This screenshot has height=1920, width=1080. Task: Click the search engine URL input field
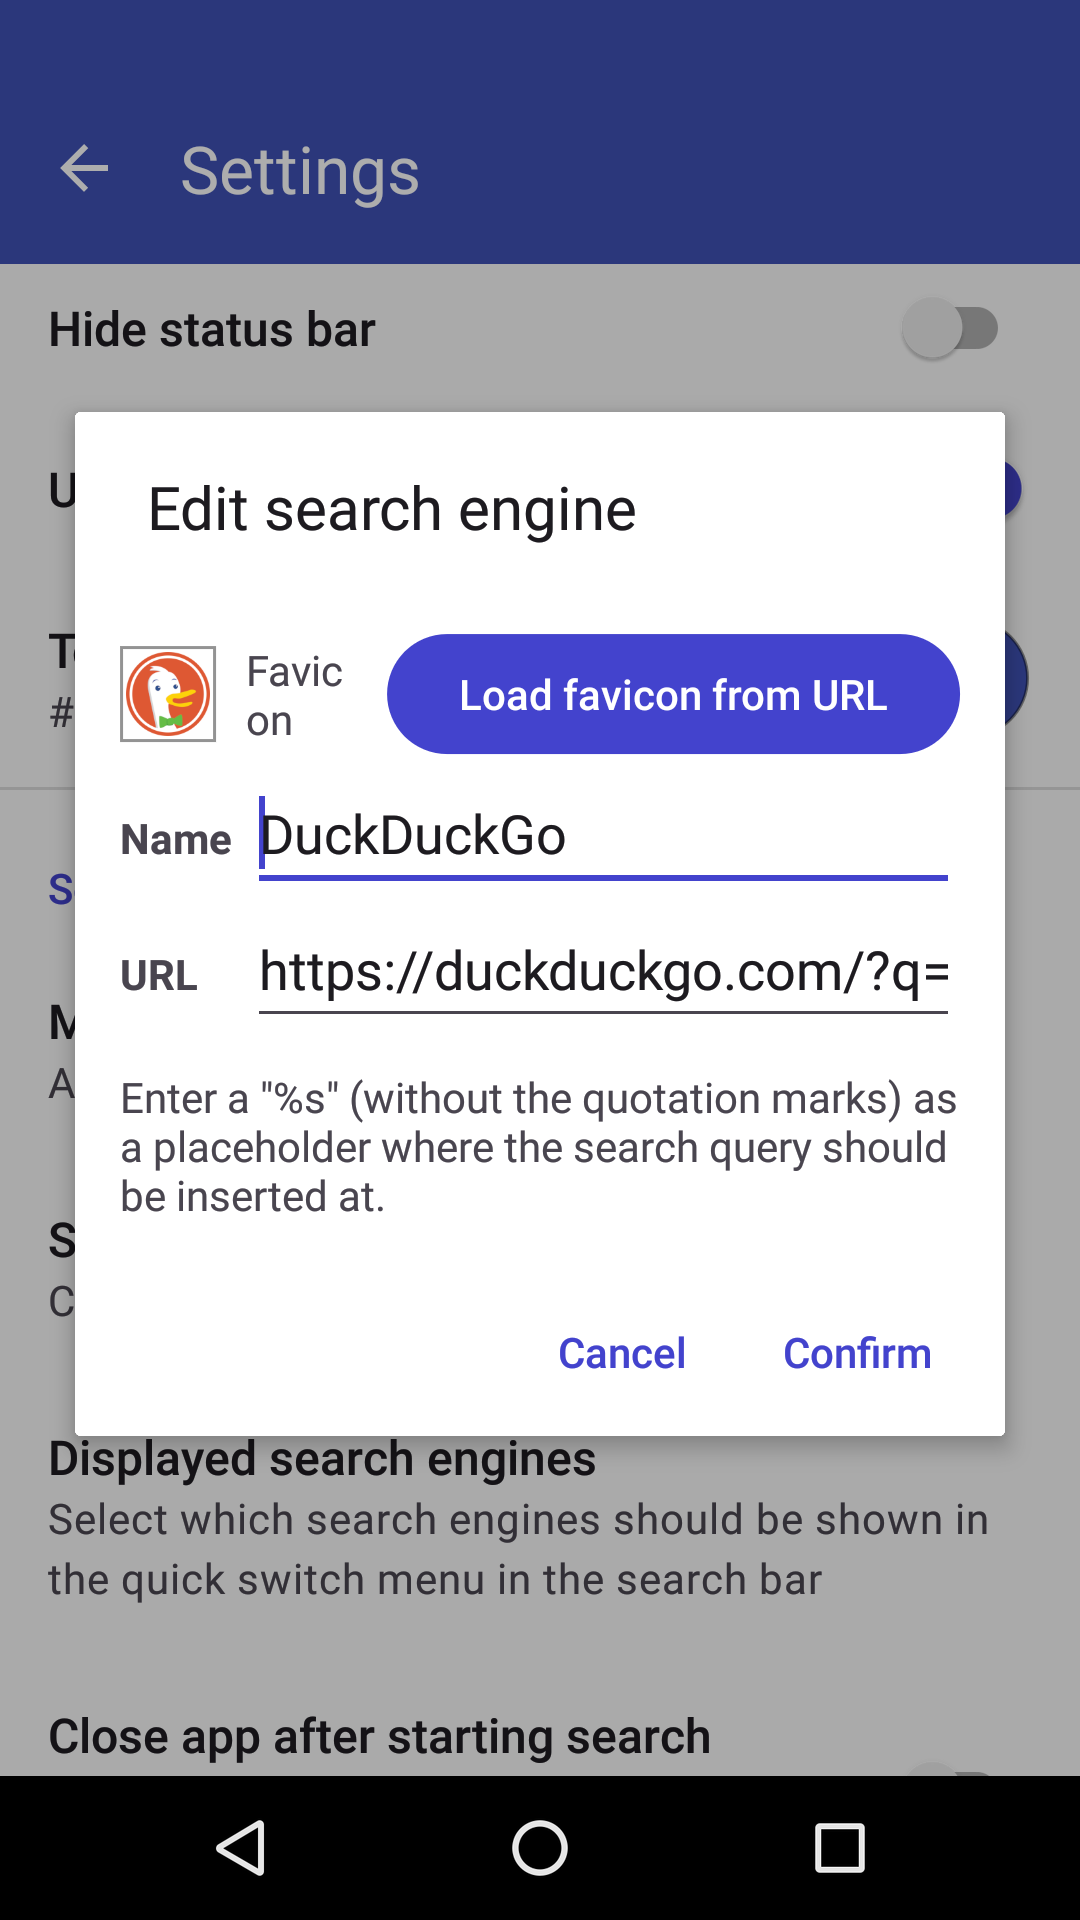click(602, 972)
